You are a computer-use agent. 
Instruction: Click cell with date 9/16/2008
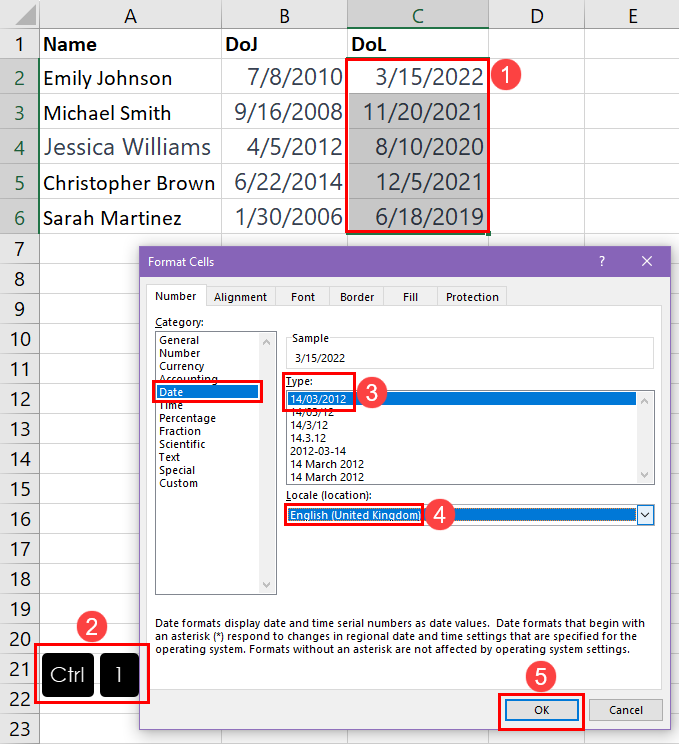tap(284, 112)
